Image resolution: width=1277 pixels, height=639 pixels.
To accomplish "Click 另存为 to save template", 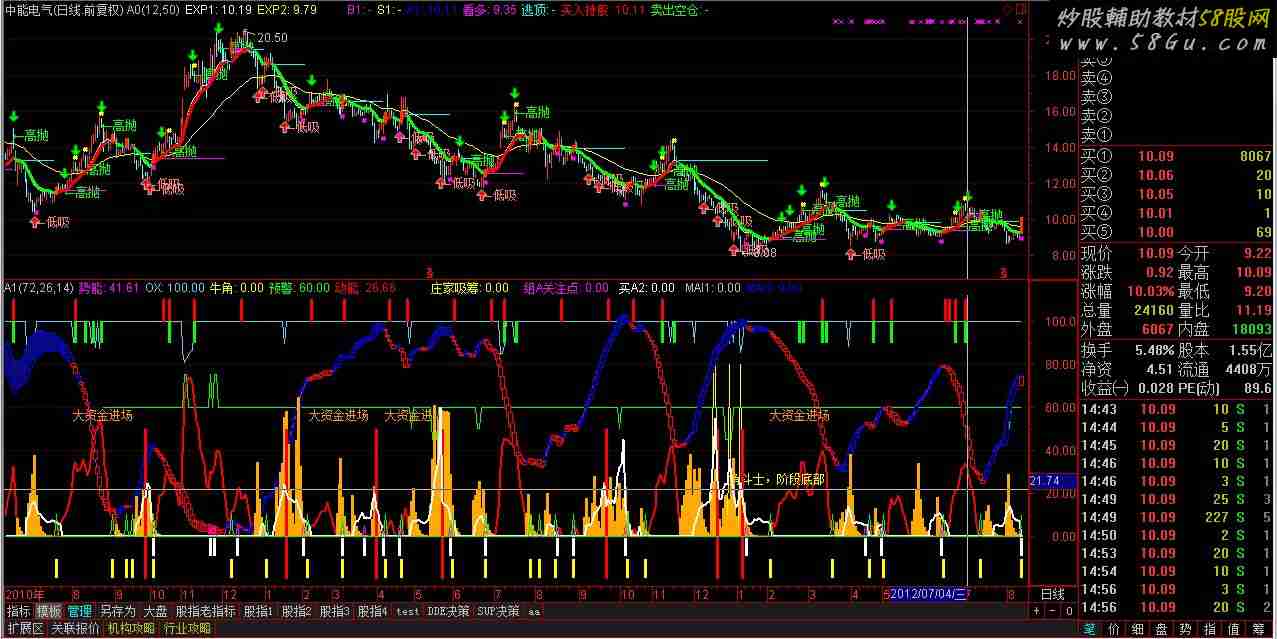I will pyautogui.click(x=117, y=611).
